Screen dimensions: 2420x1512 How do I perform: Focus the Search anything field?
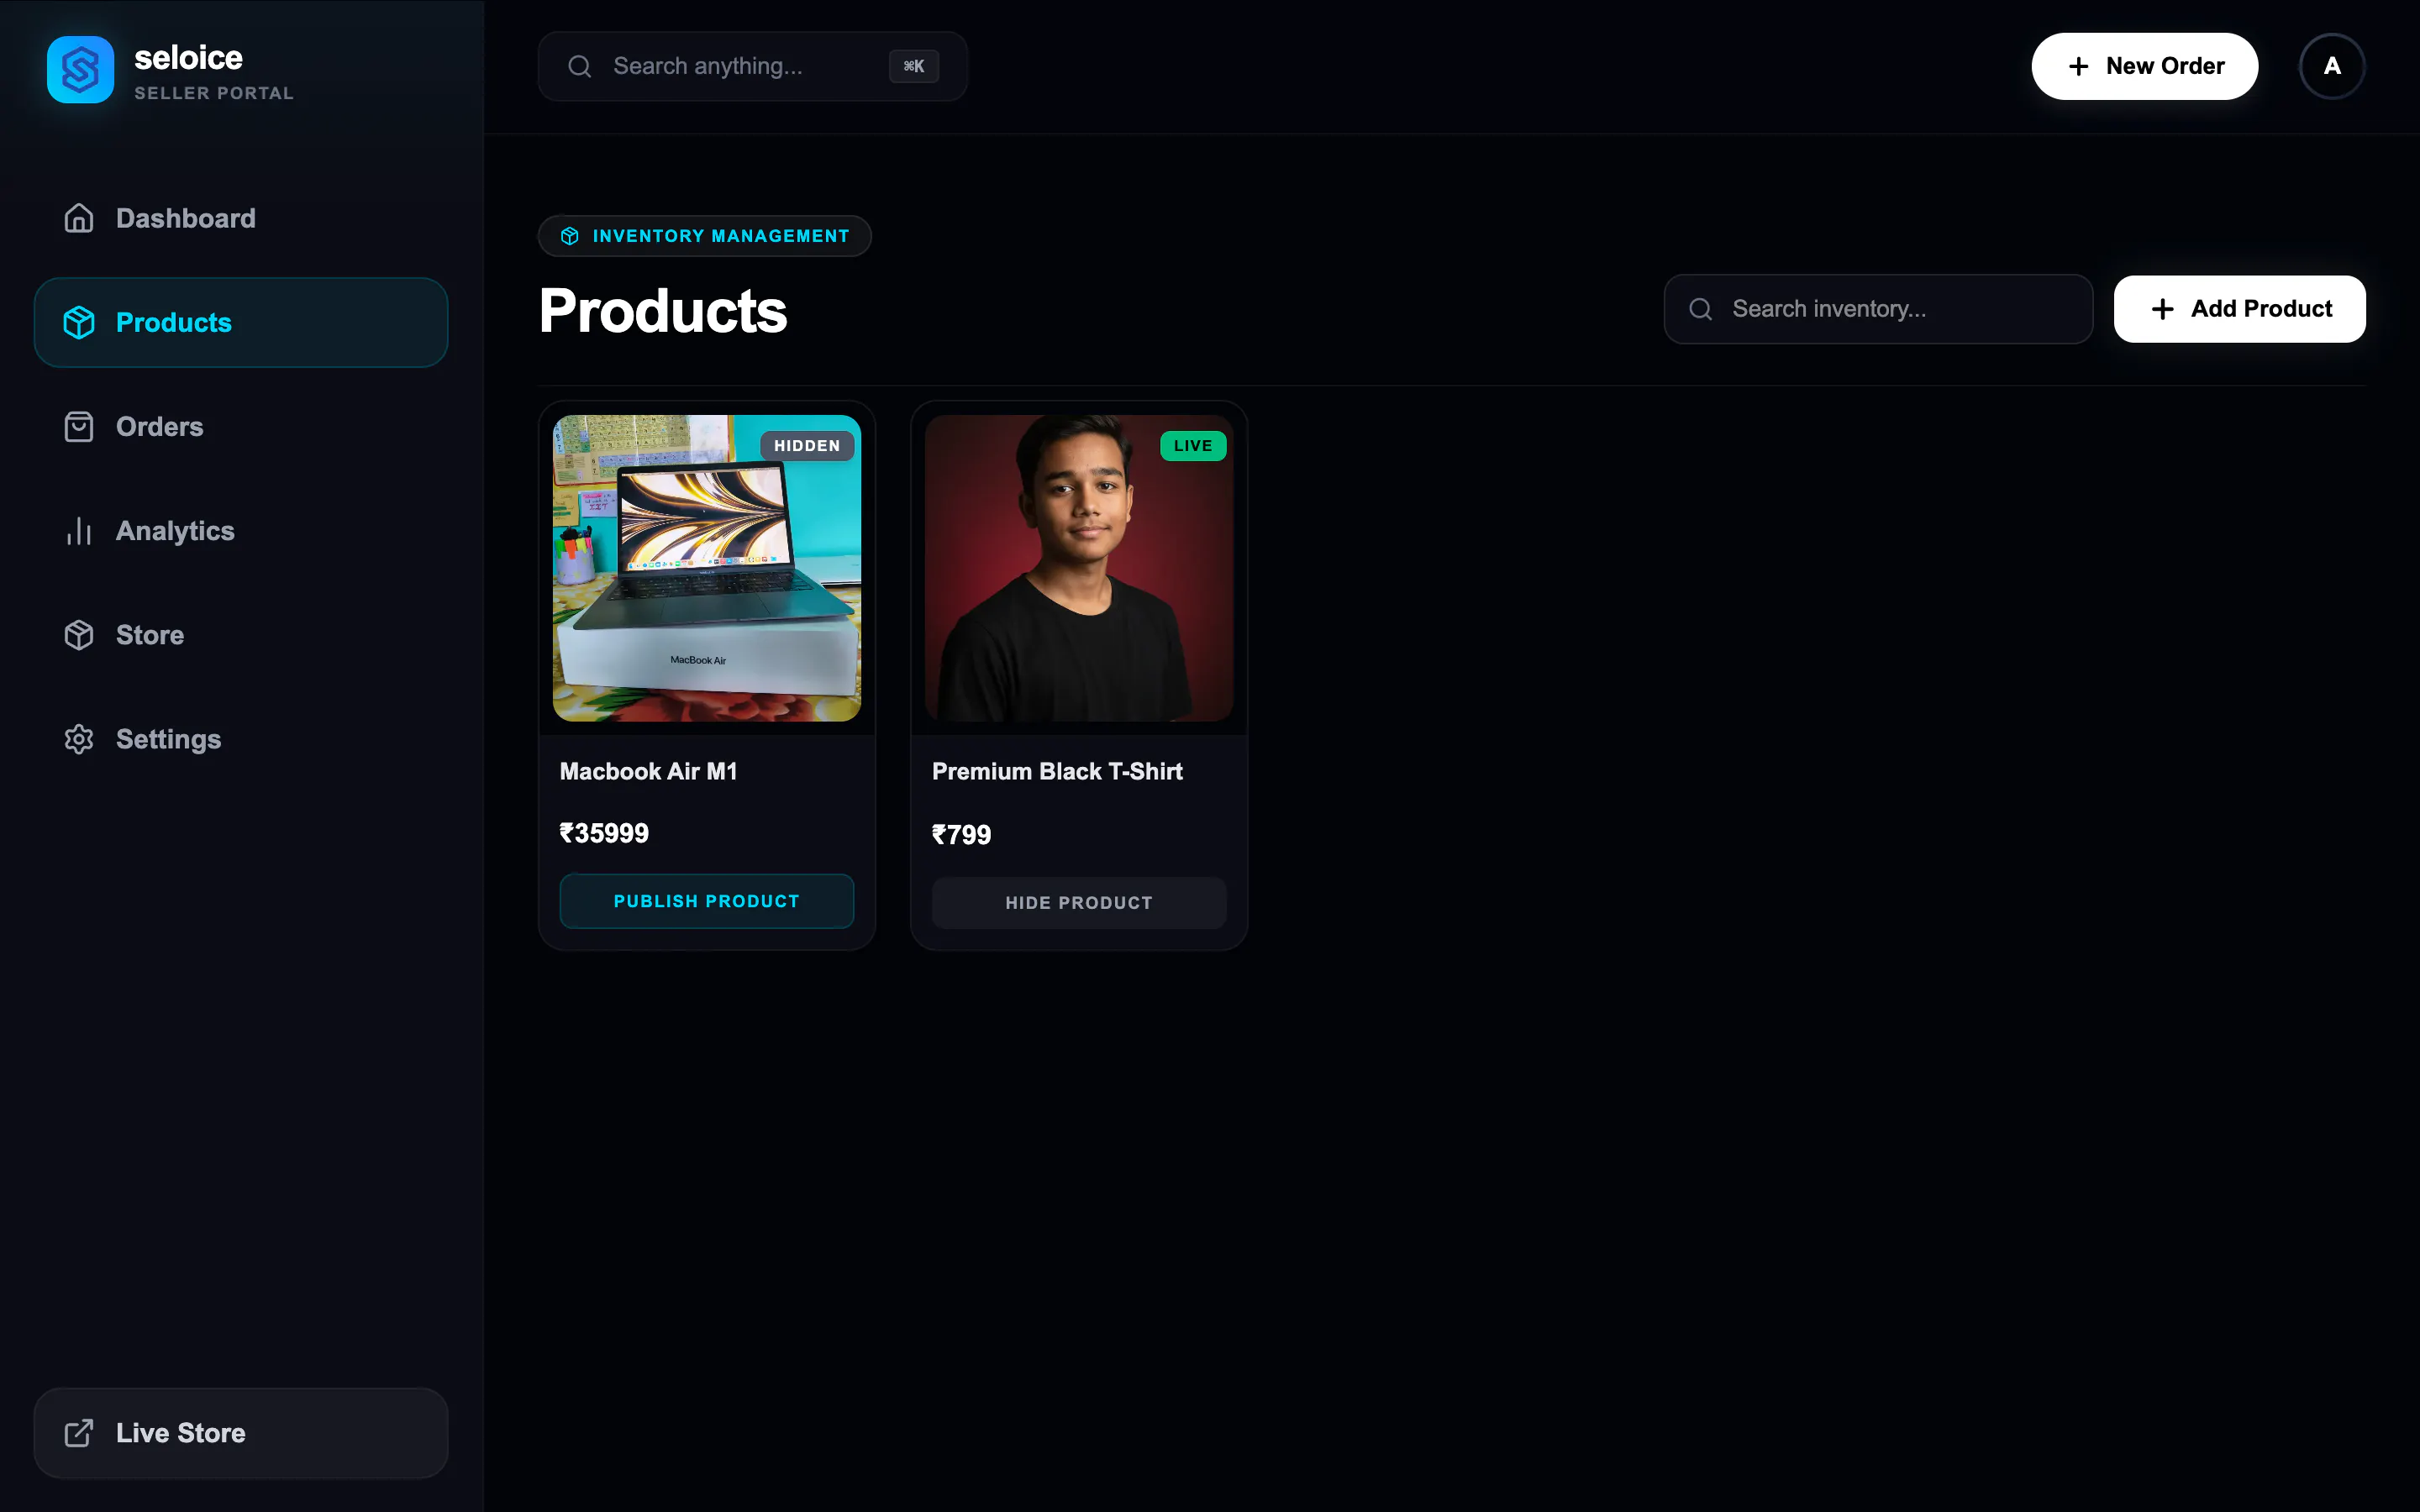click(753, 66)
